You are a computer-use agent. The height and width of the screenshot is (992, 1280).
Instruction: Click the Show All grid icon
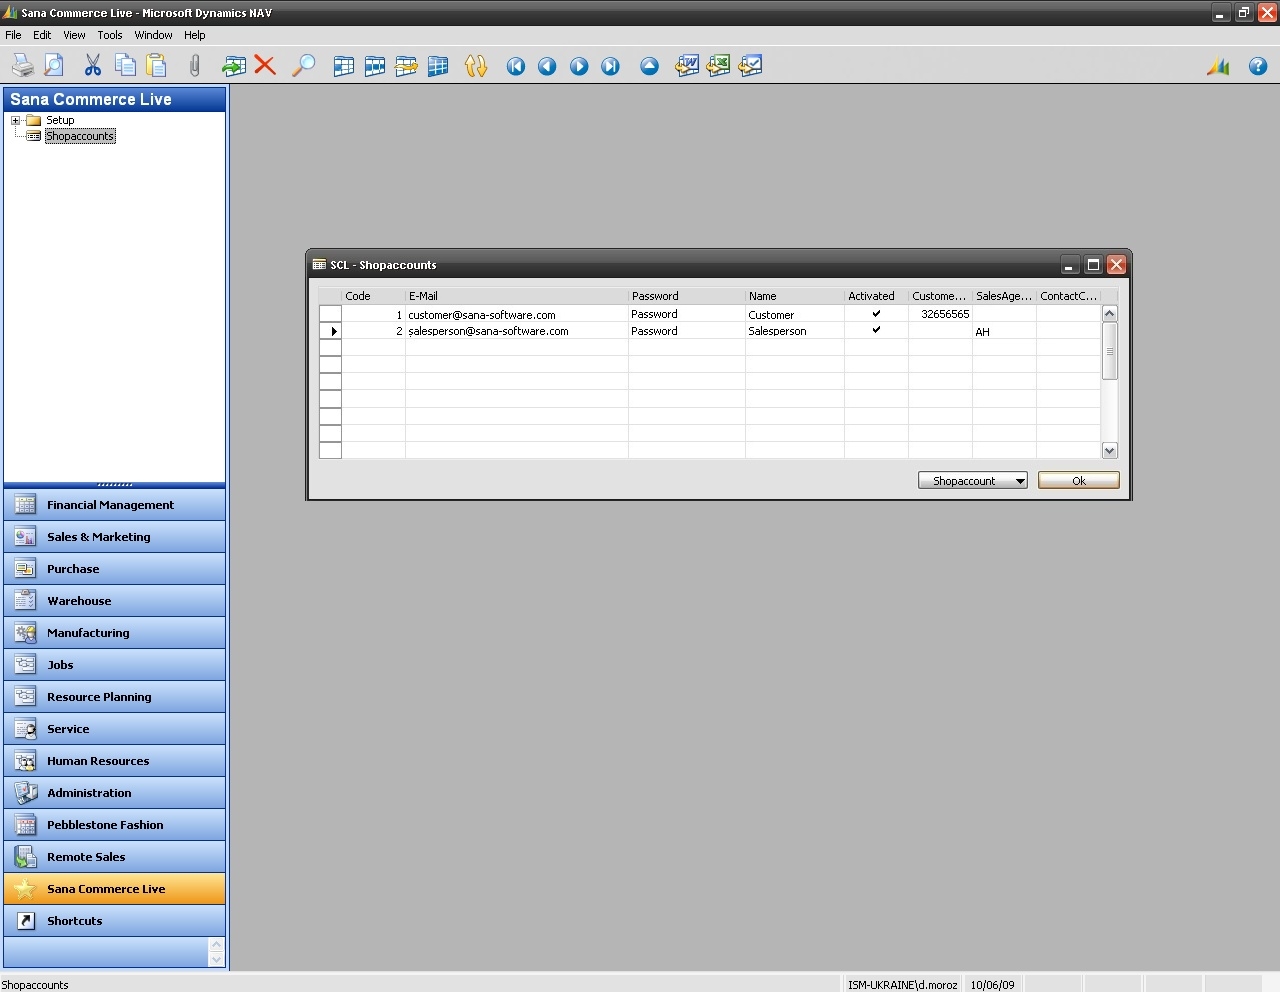[x=438, y=66]
